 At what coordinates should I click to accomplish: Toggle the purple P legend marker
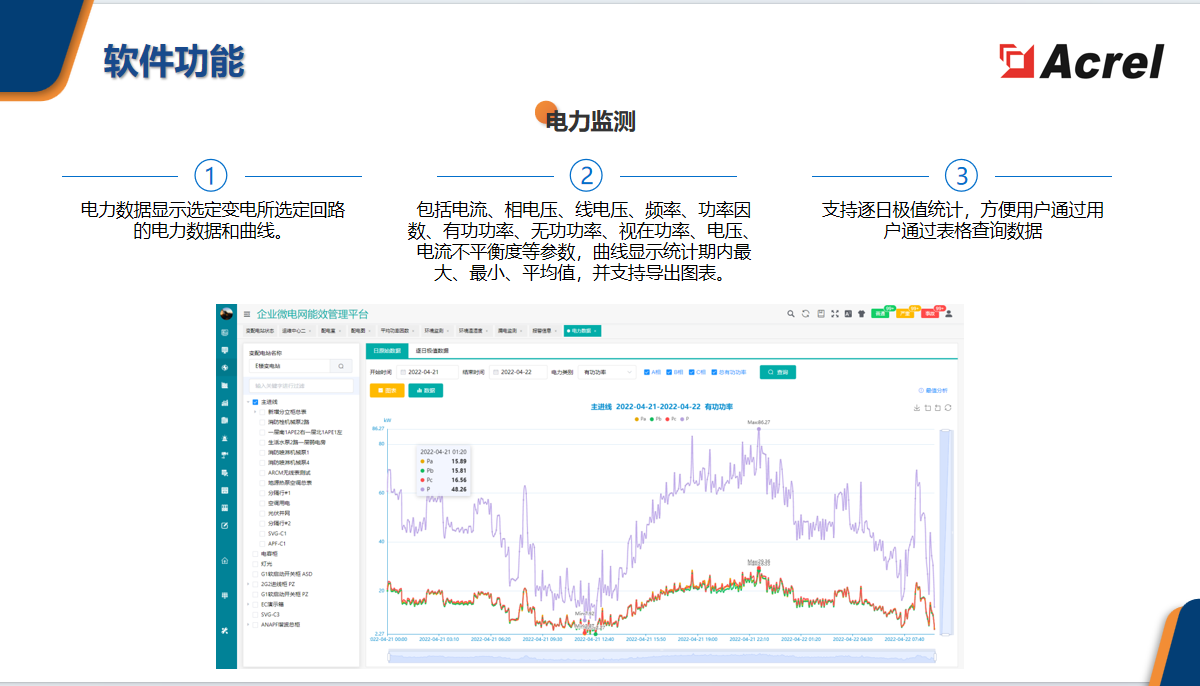(x=683, y=419)
